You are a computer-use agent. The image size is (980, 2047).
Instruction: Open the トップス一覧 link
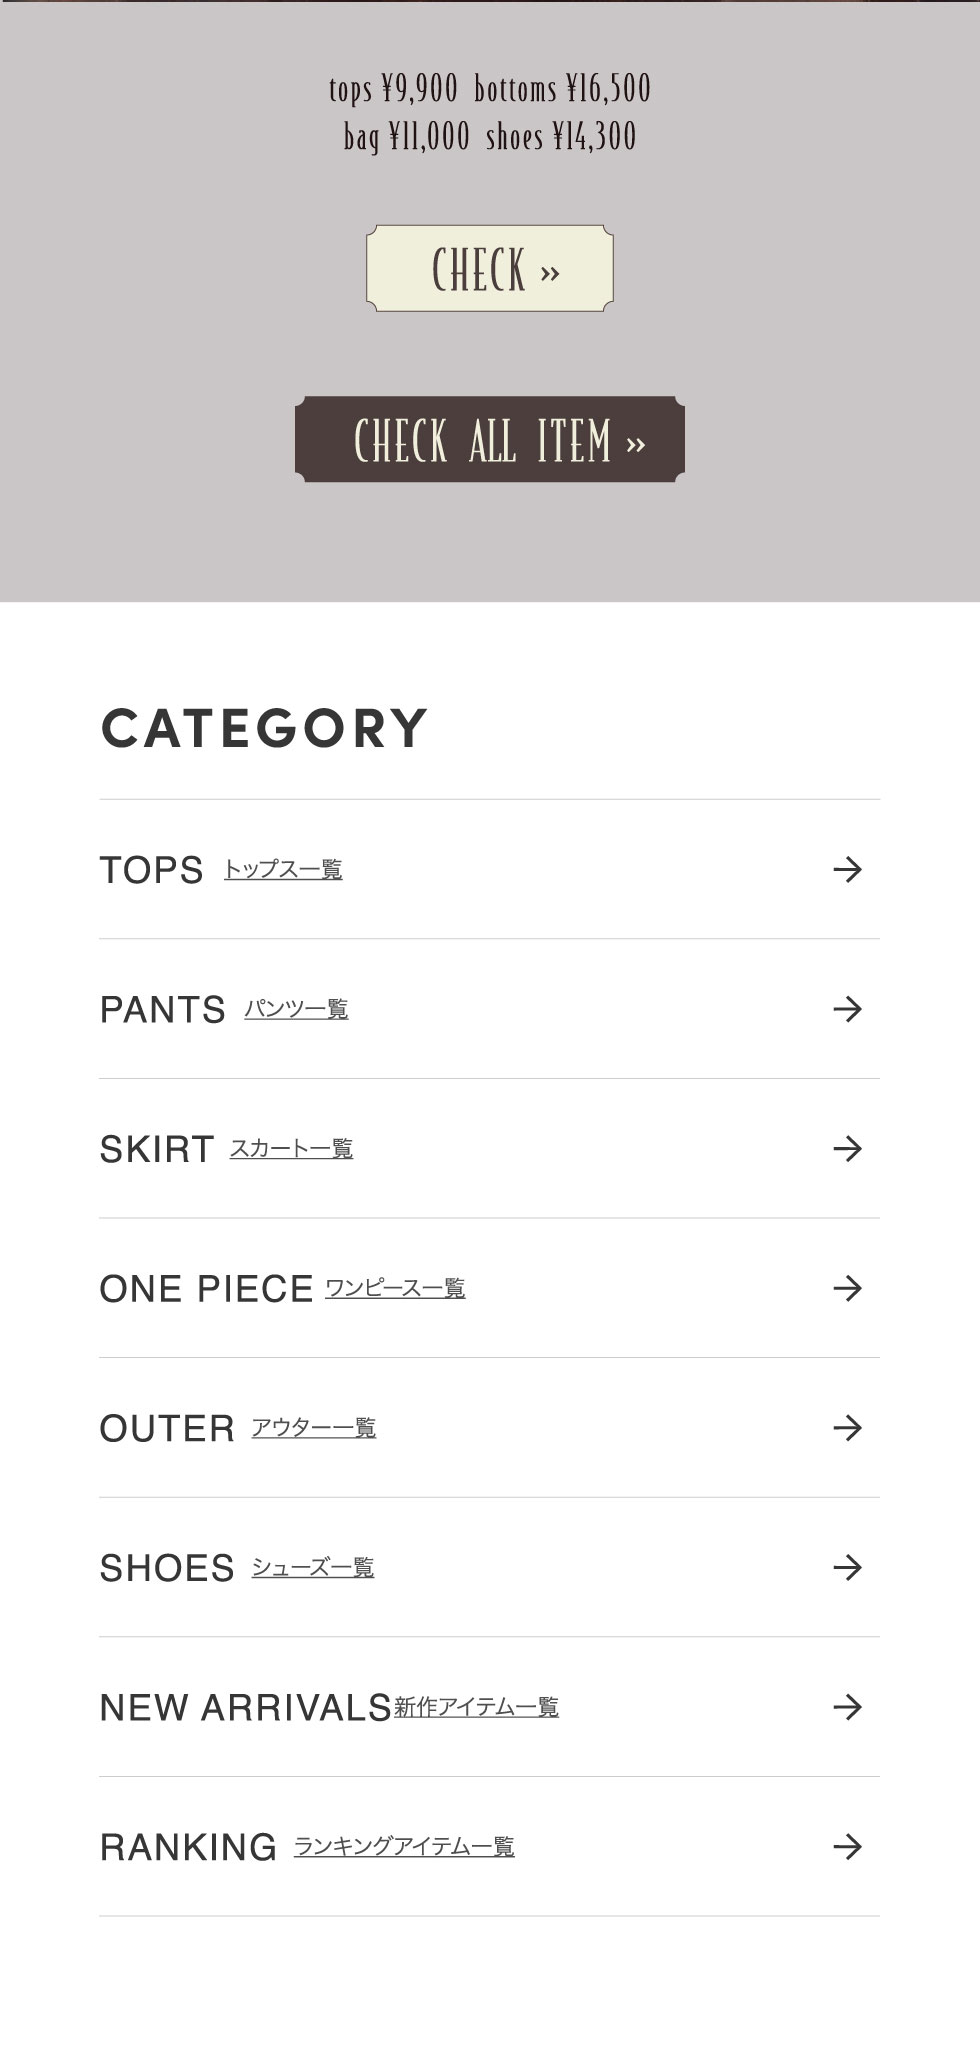(x=283, y=869)
